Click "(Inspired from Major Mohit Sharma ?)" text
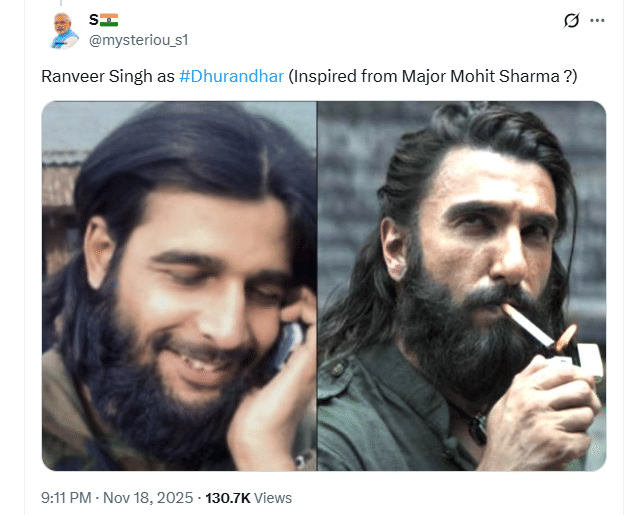The width and height of the screenshot is (631, 515). 433,76
